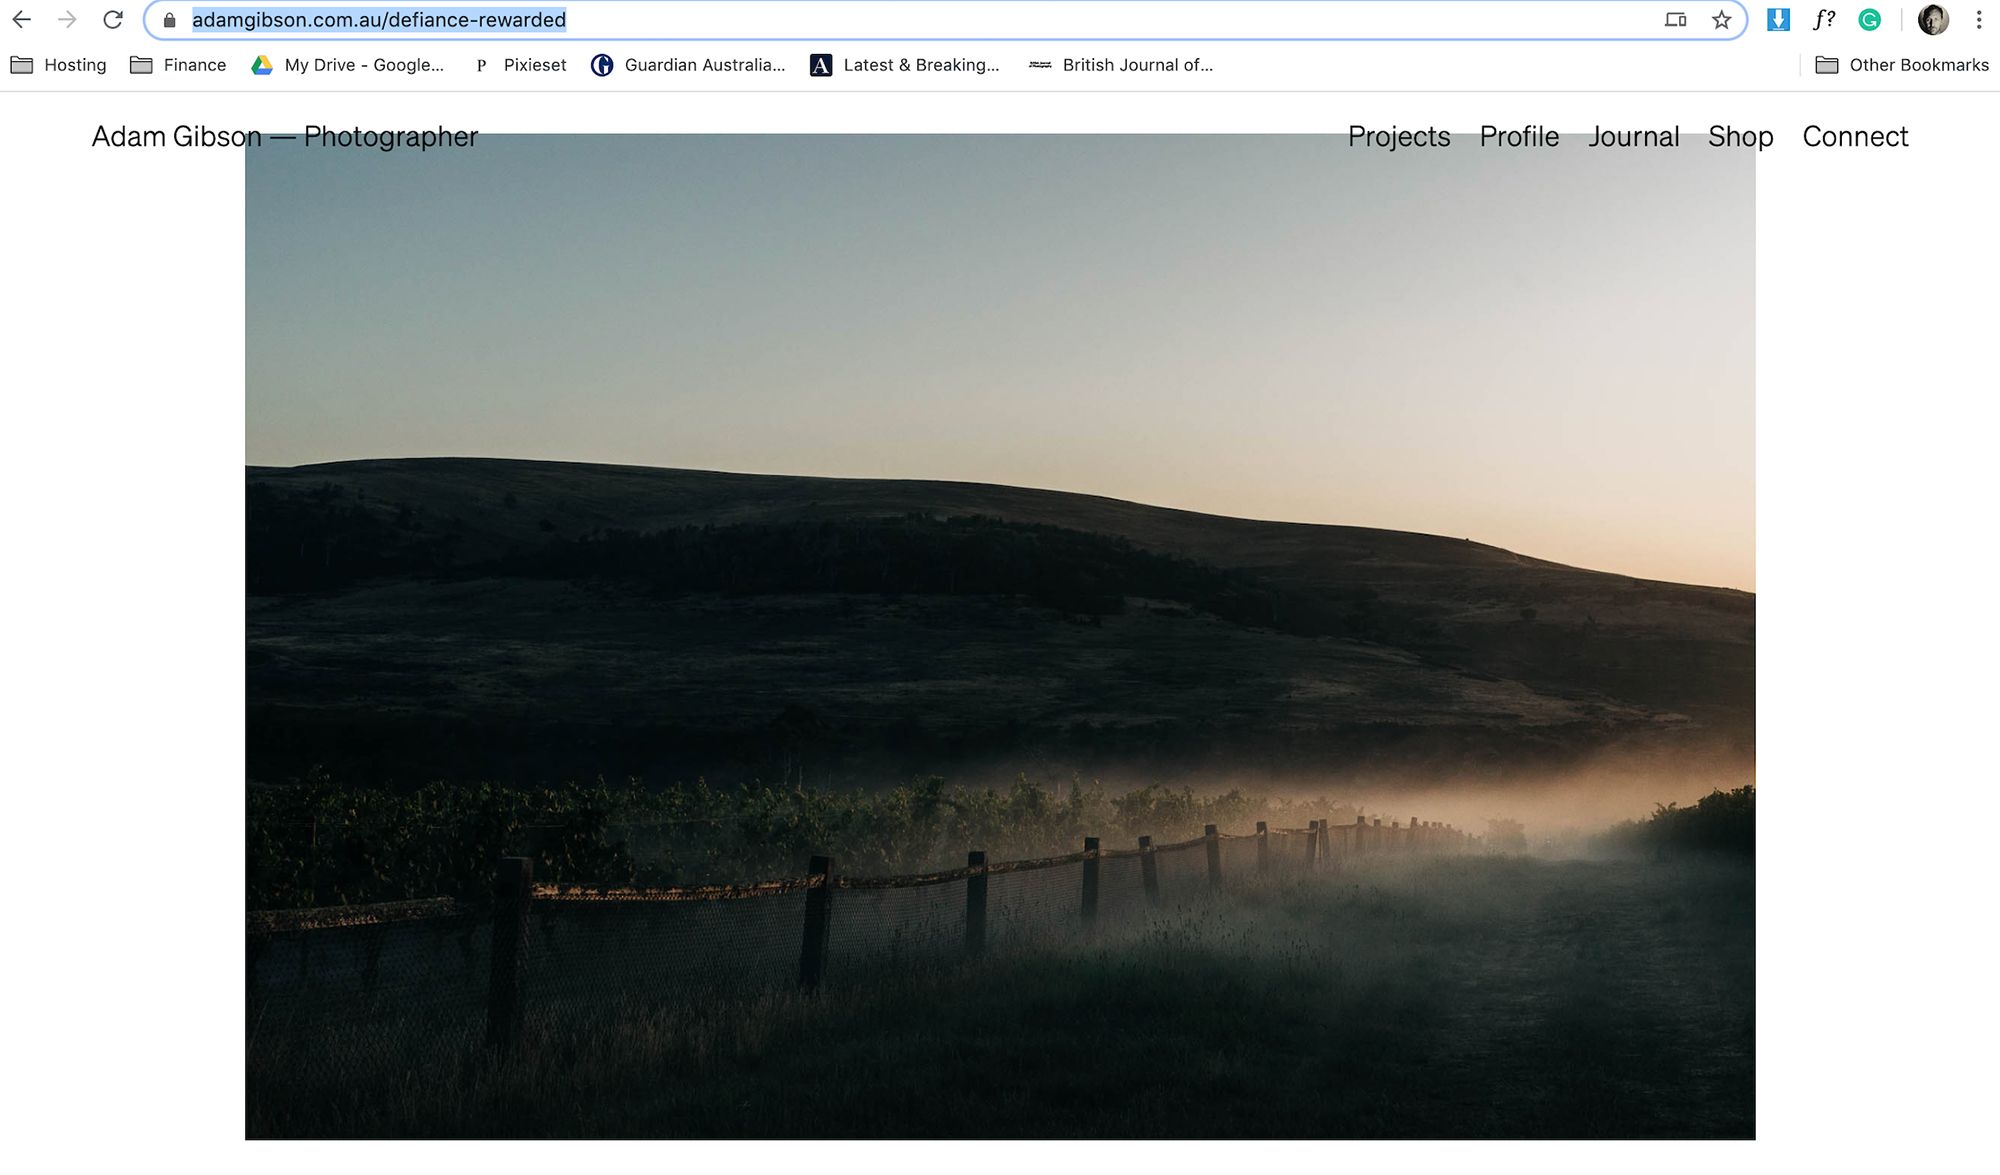Open the WhatFont f? extension
The image size is (2000, 1175).
[1824, 20]
